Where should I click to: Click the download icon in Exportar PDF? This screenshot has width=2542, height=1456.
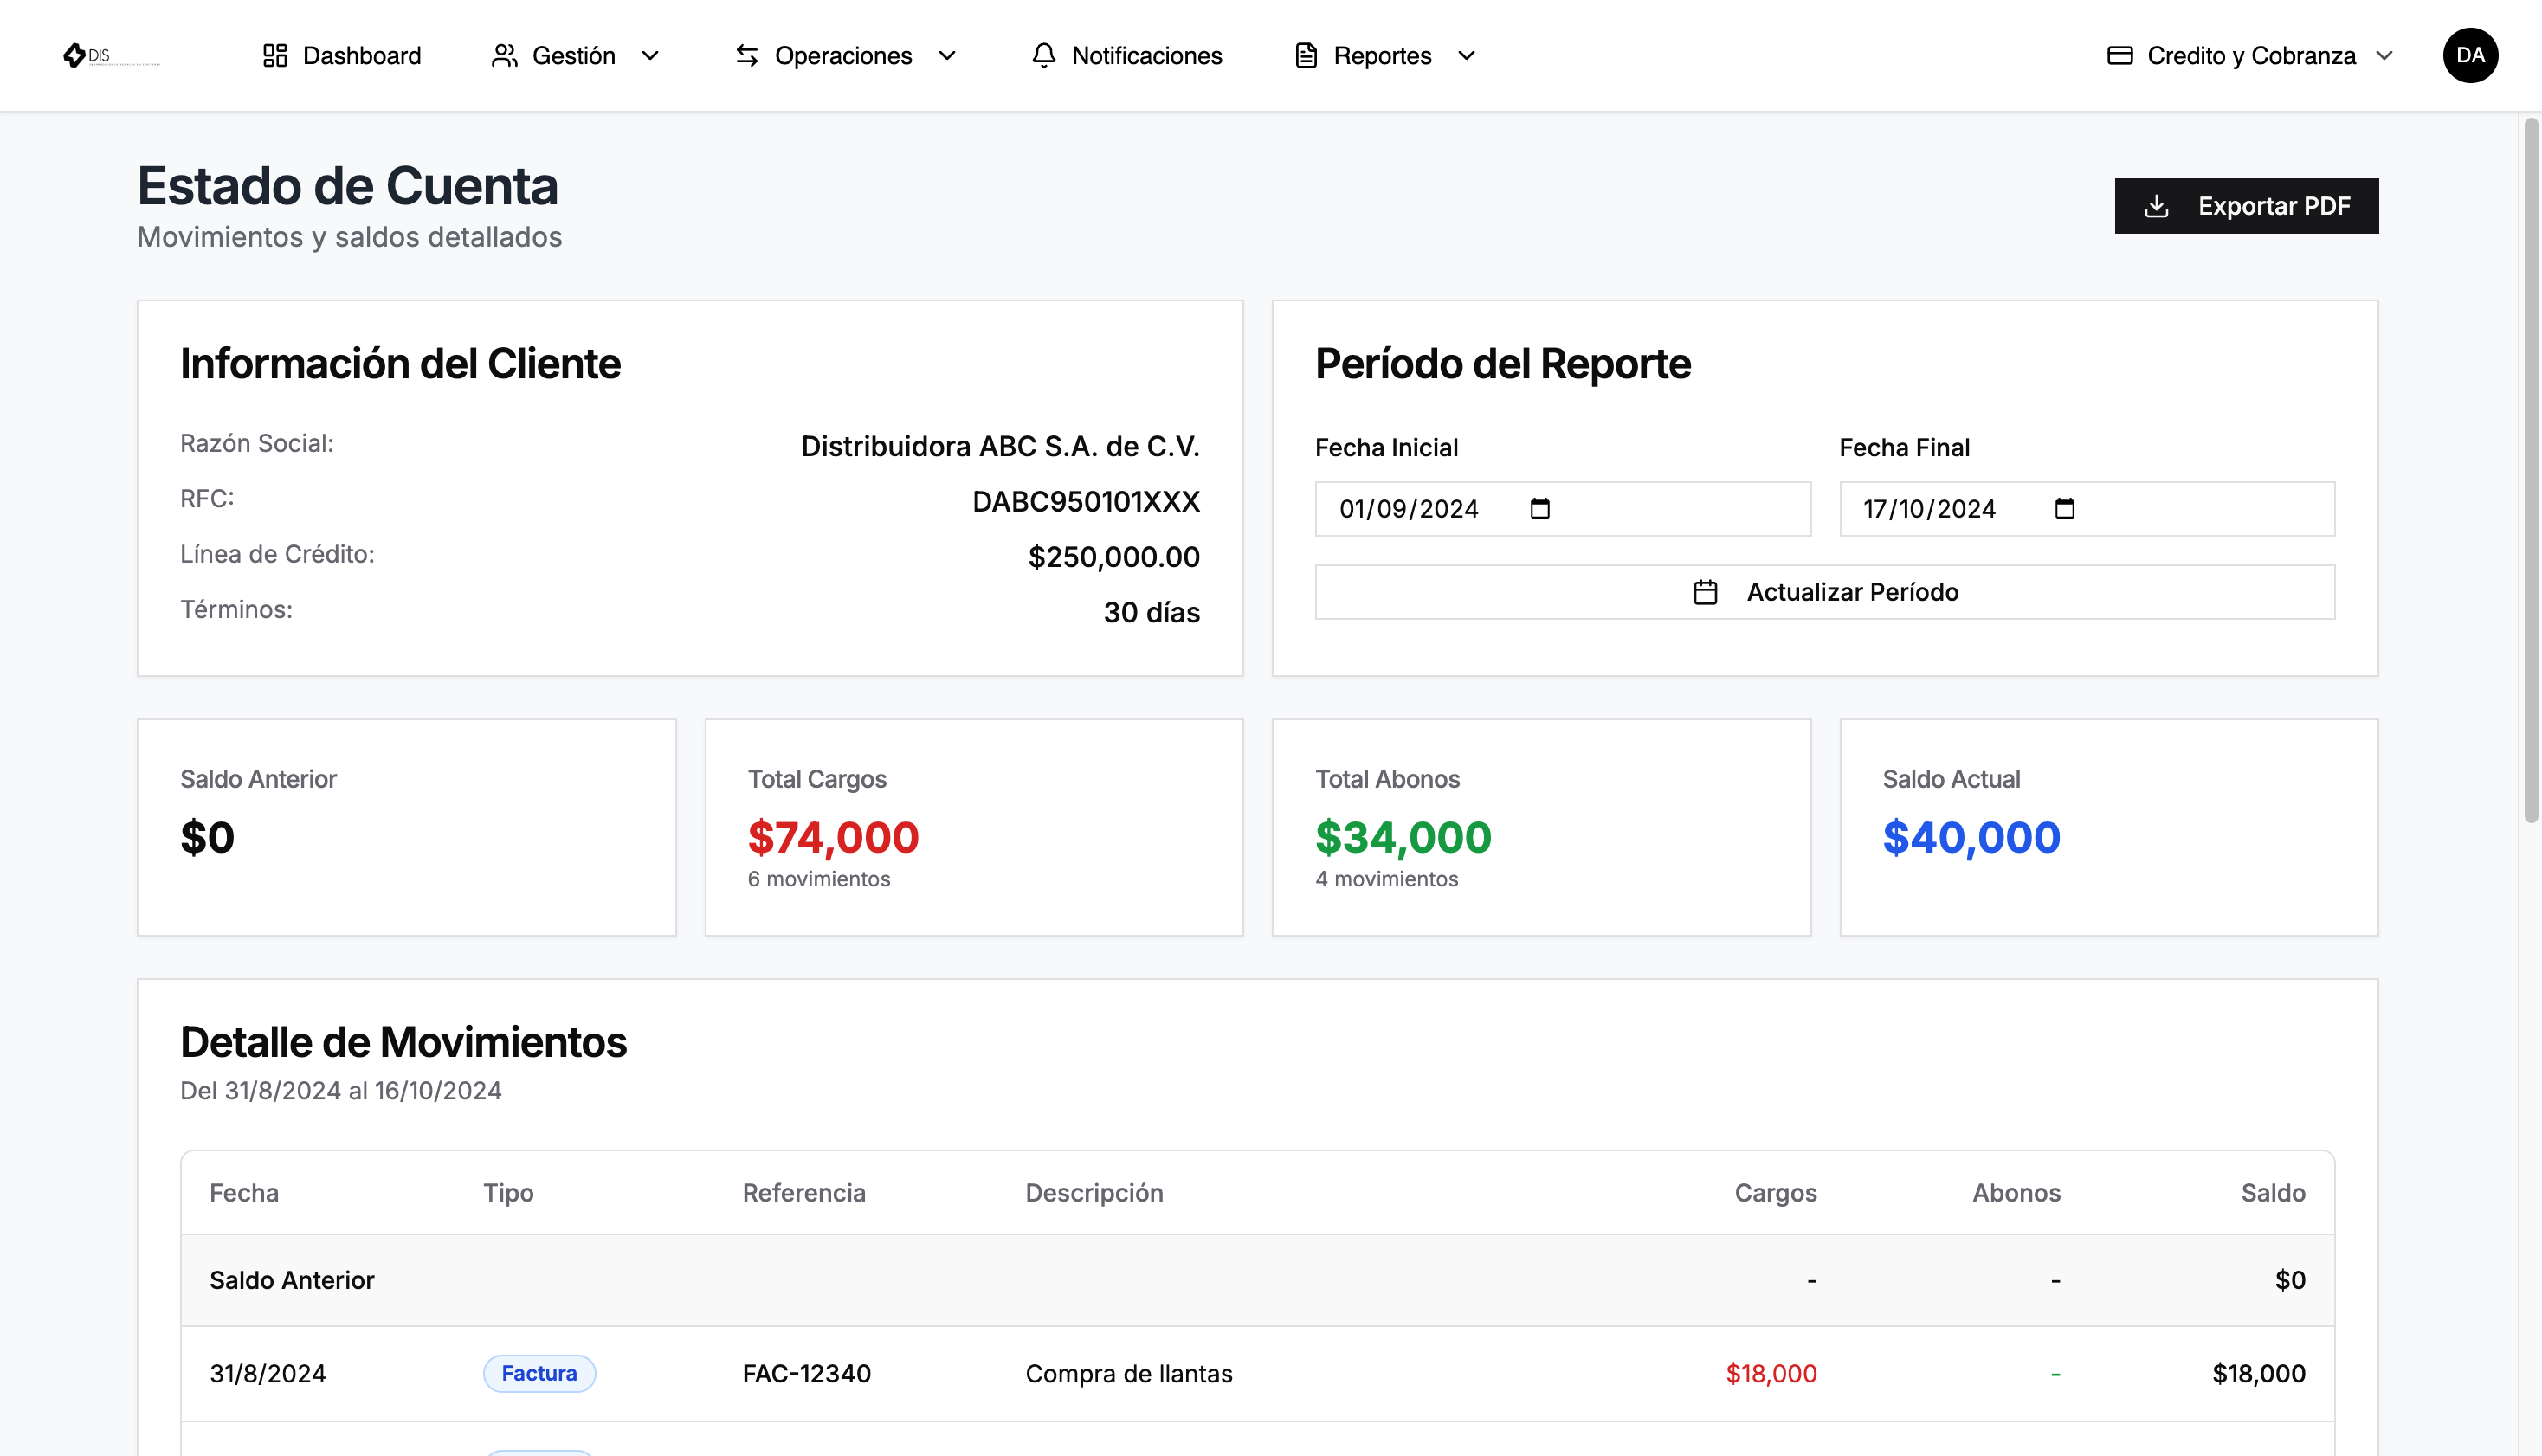click(2156, 206)
